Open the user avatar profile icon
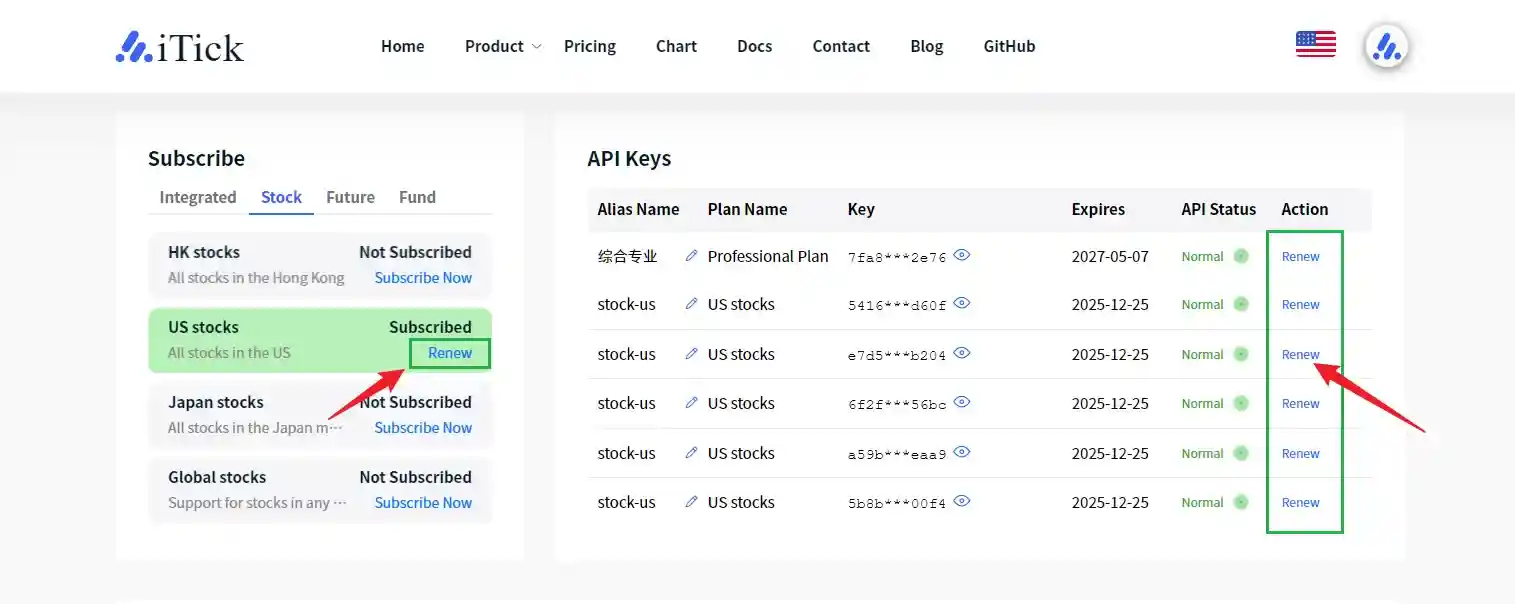Screen dimensions: 1515x604 pos(1386,46)
